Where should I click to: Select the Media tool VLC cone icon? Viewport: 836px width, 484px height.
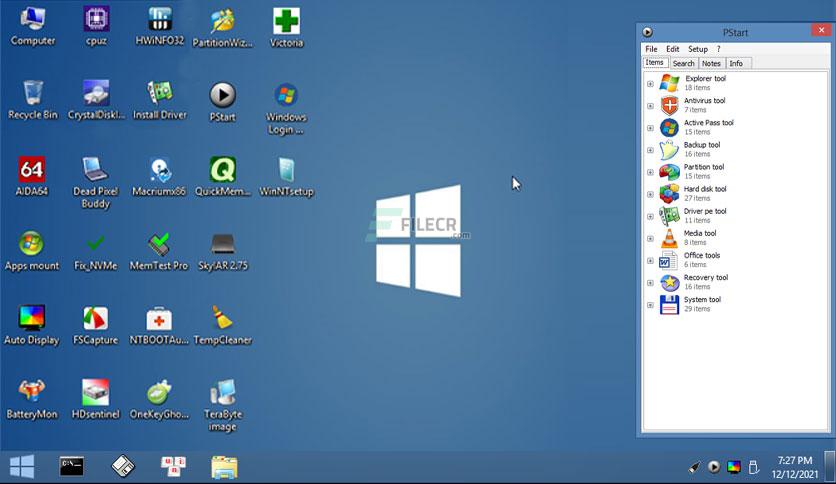669,239
